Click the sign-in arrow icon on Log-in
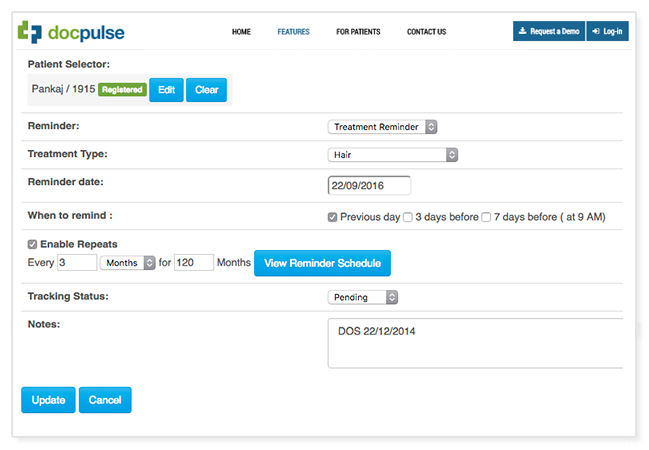 (x=596, y=31)
